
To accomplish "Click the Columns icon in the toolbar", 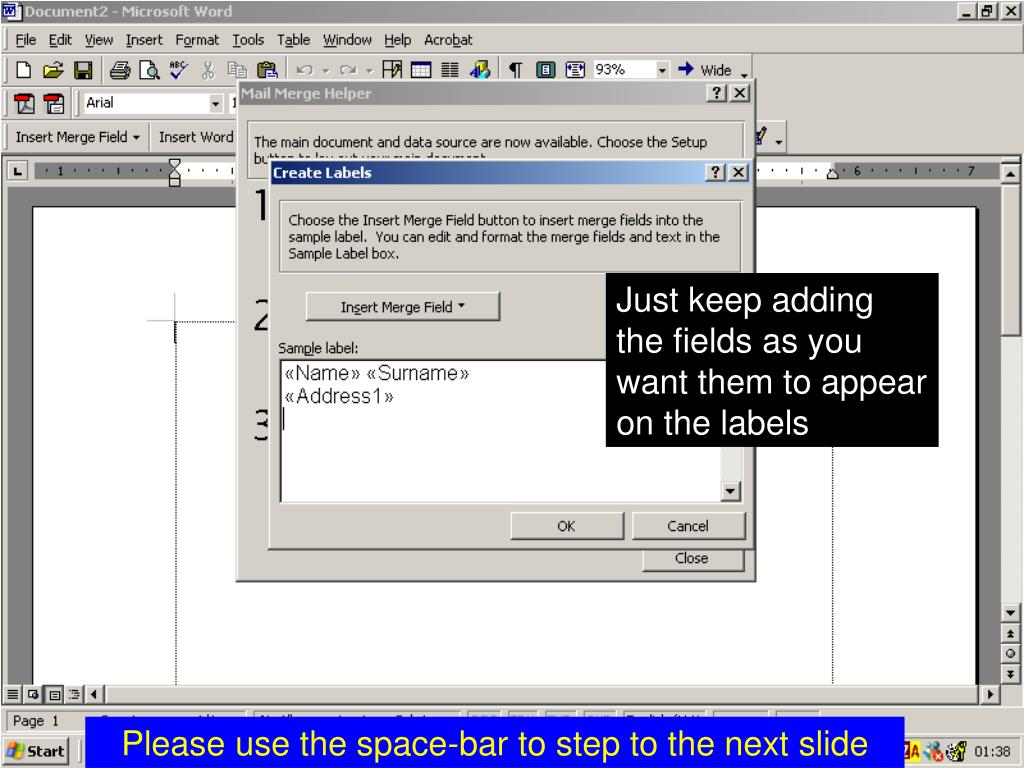I will click(450, 70).
